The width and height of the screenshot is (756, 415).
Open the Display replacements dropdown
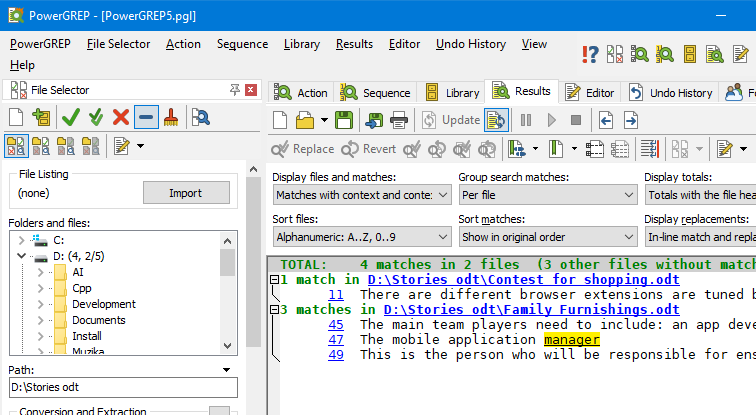pyautogui.click(x=701, y=237)
